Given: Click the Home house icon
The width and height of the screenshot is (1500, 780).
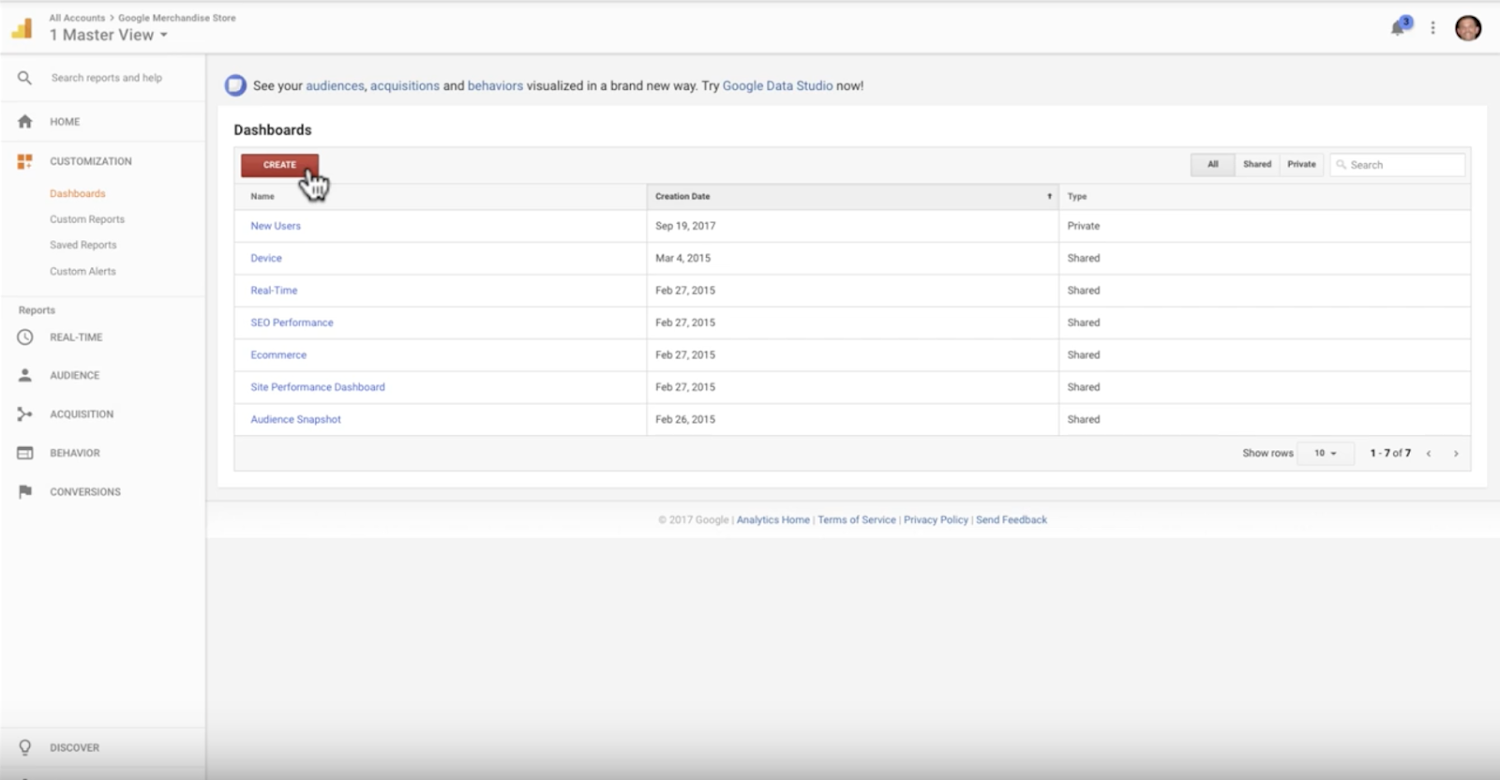Looking at the screenshot, I should click(x=25, y=122).
